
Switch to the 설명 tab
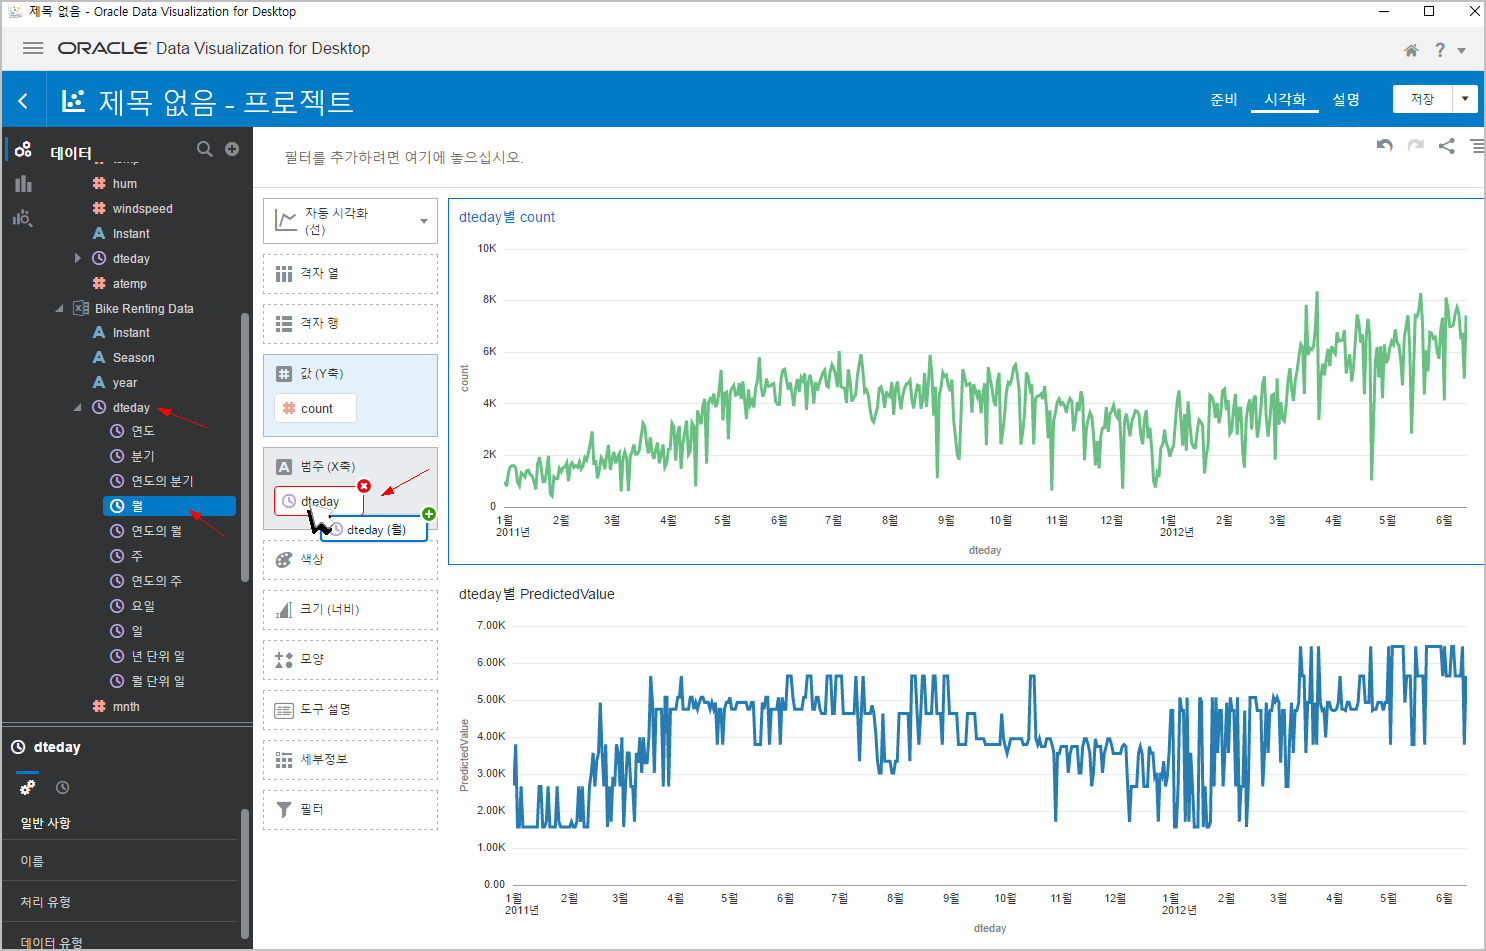(1346, 99)
